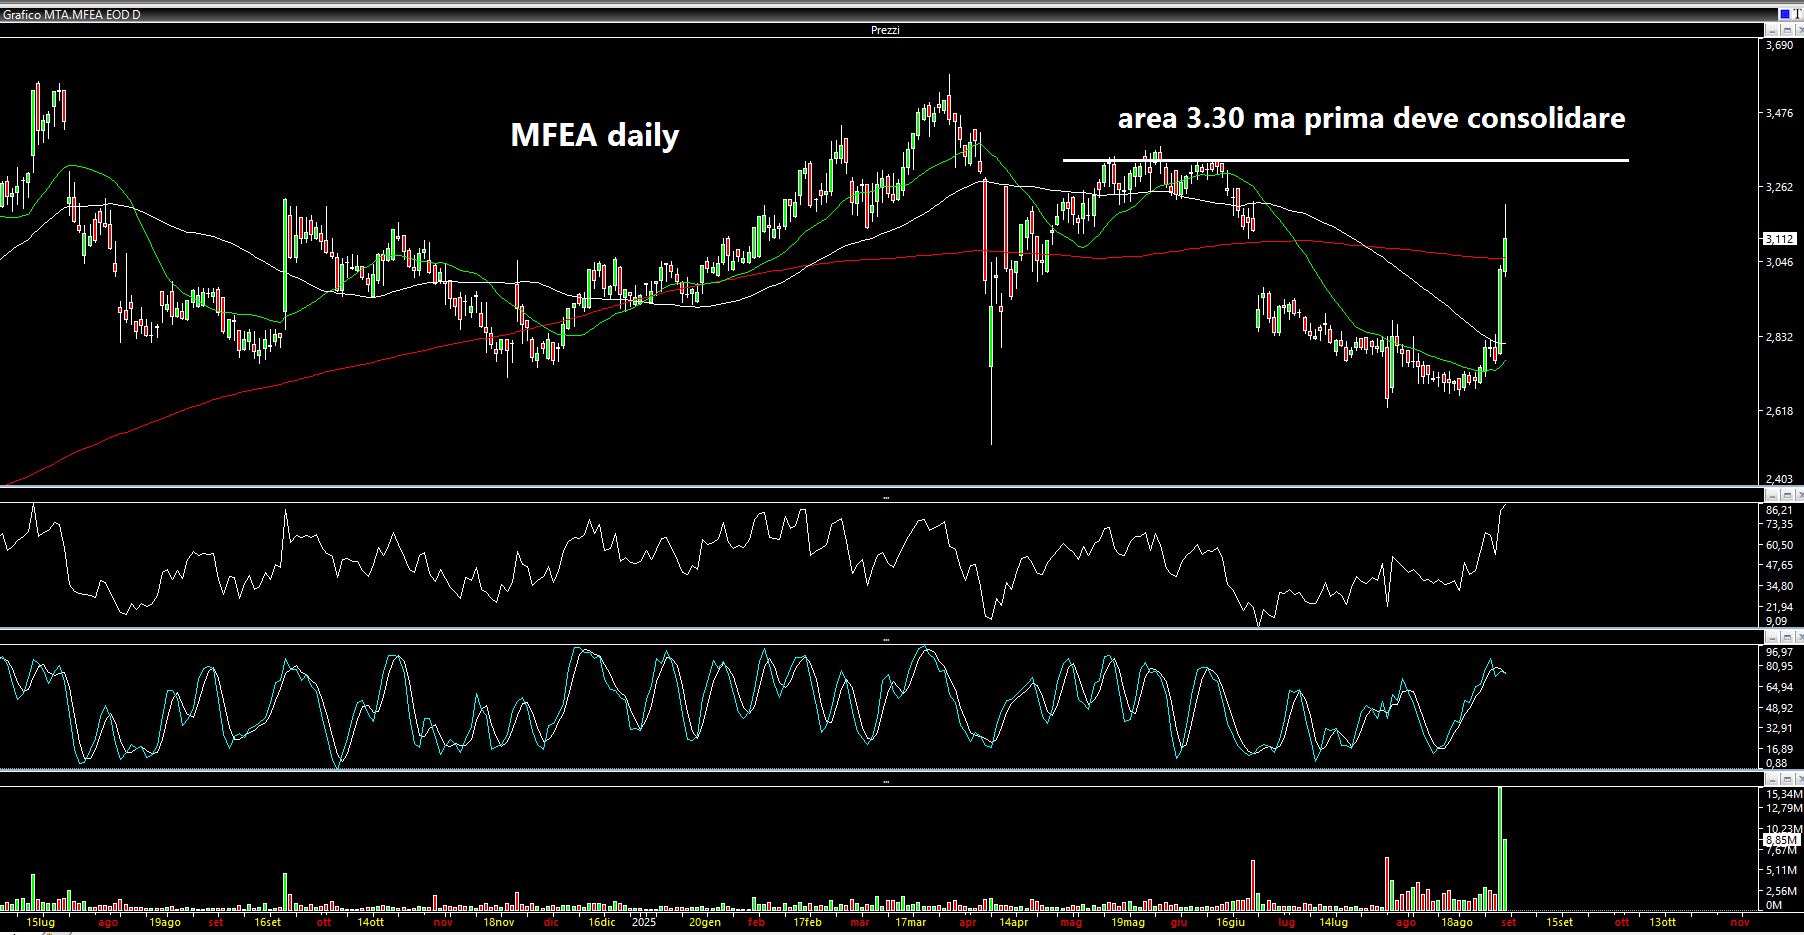Click splitter grip above the volume panel

886,781
